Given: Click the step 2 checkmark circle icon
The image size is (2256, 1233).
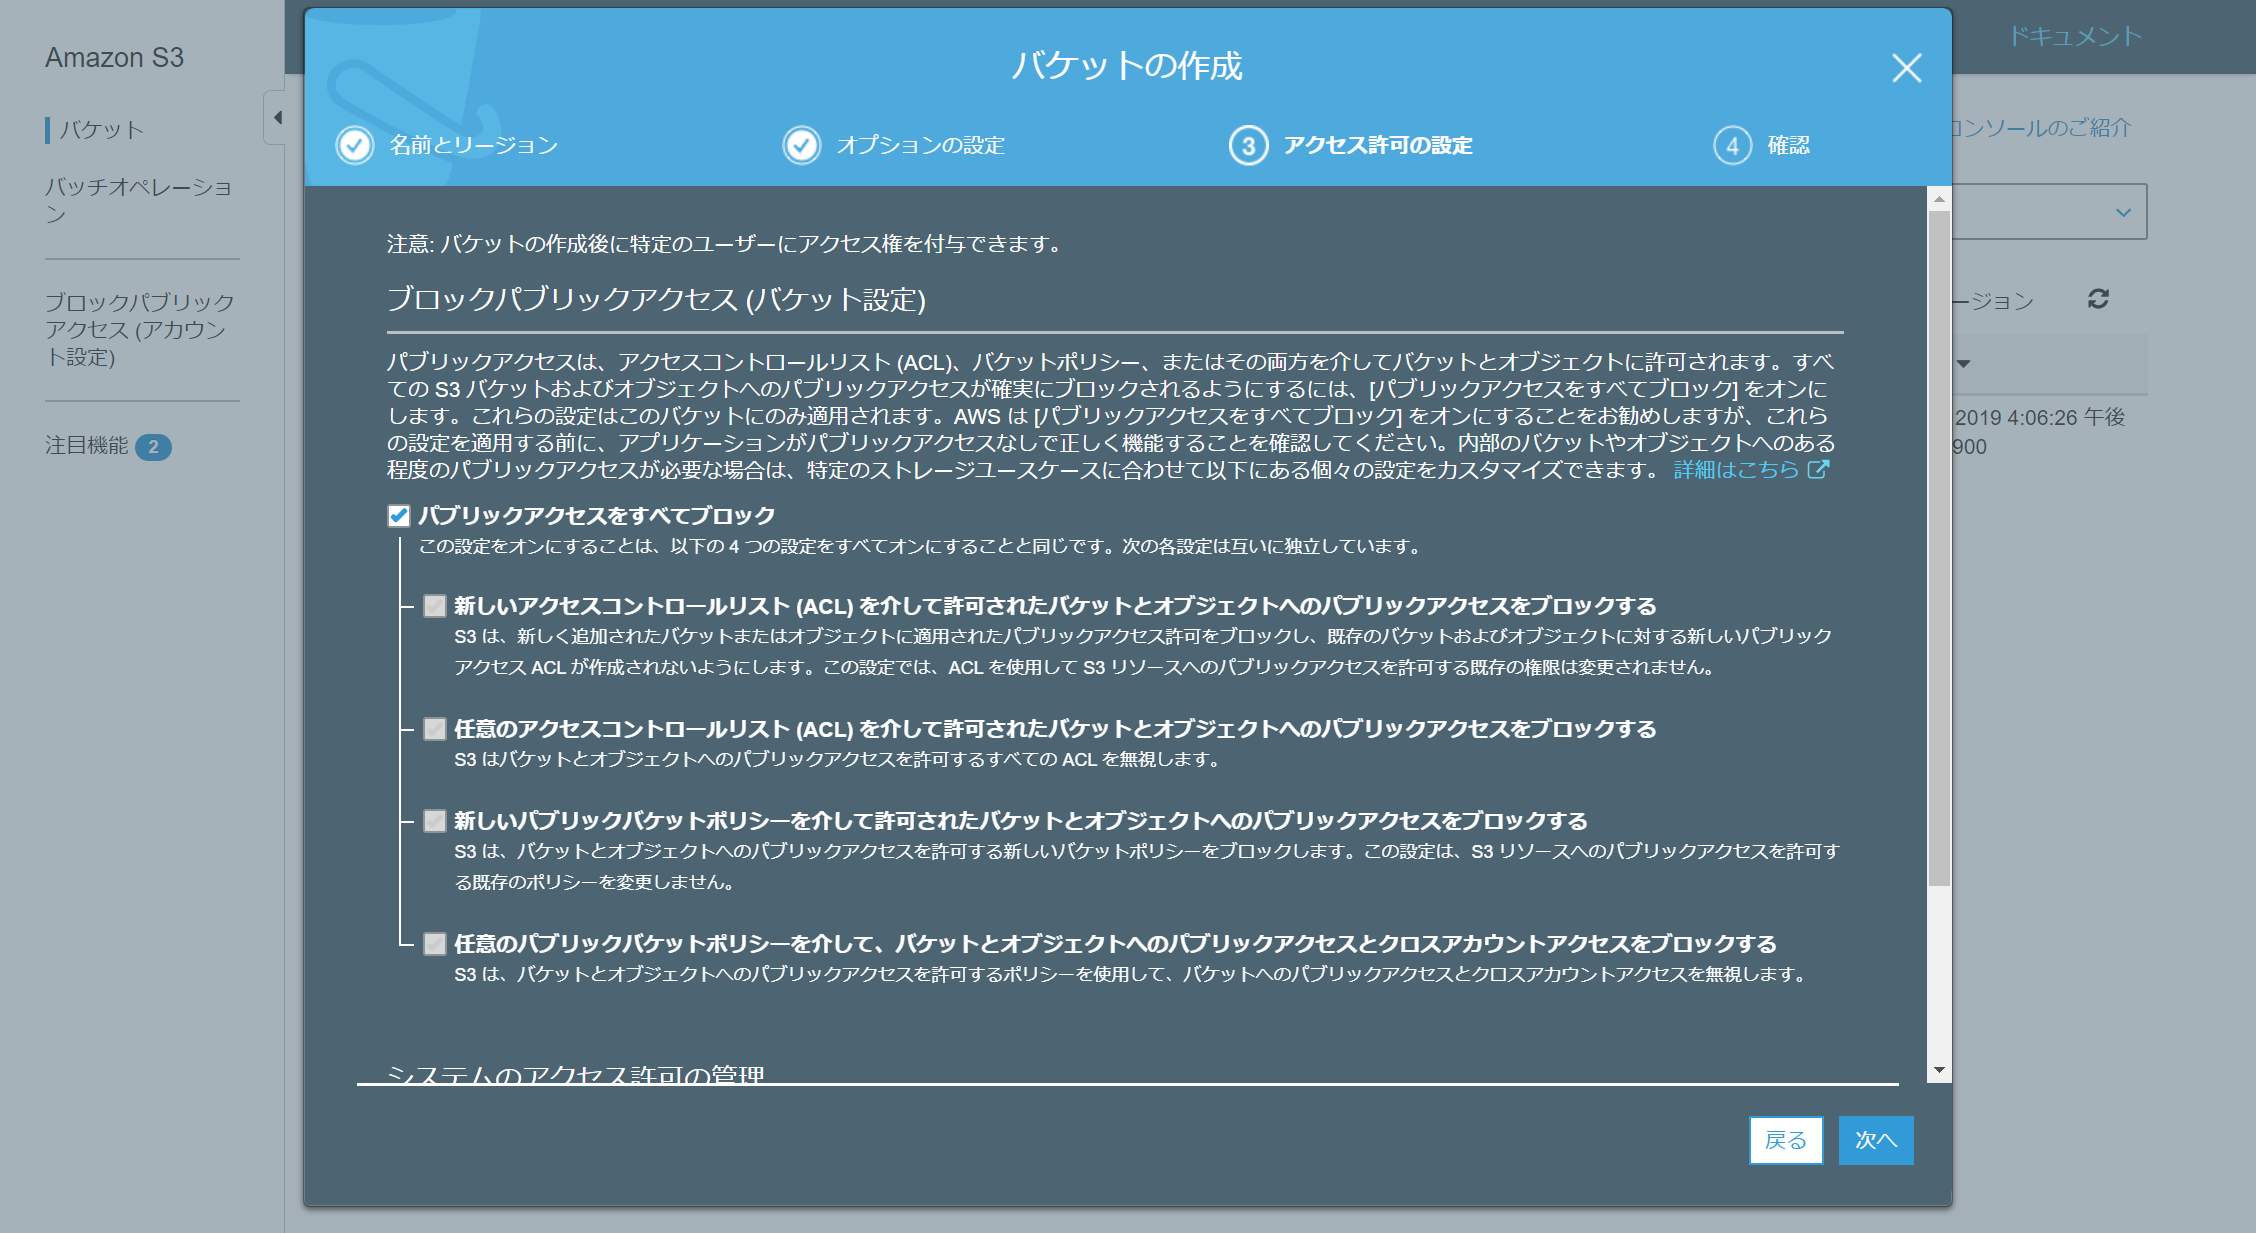Looking at the screenshot, I should coord(801,145).
